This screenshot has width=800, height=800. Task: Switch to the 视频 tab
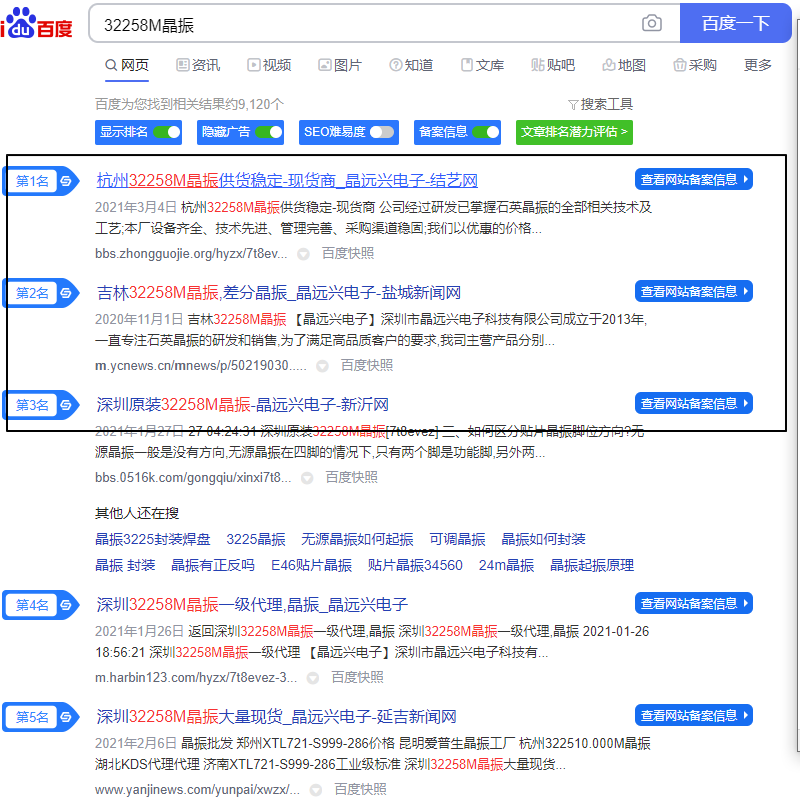pyautogui.click(x=269, y=65)
